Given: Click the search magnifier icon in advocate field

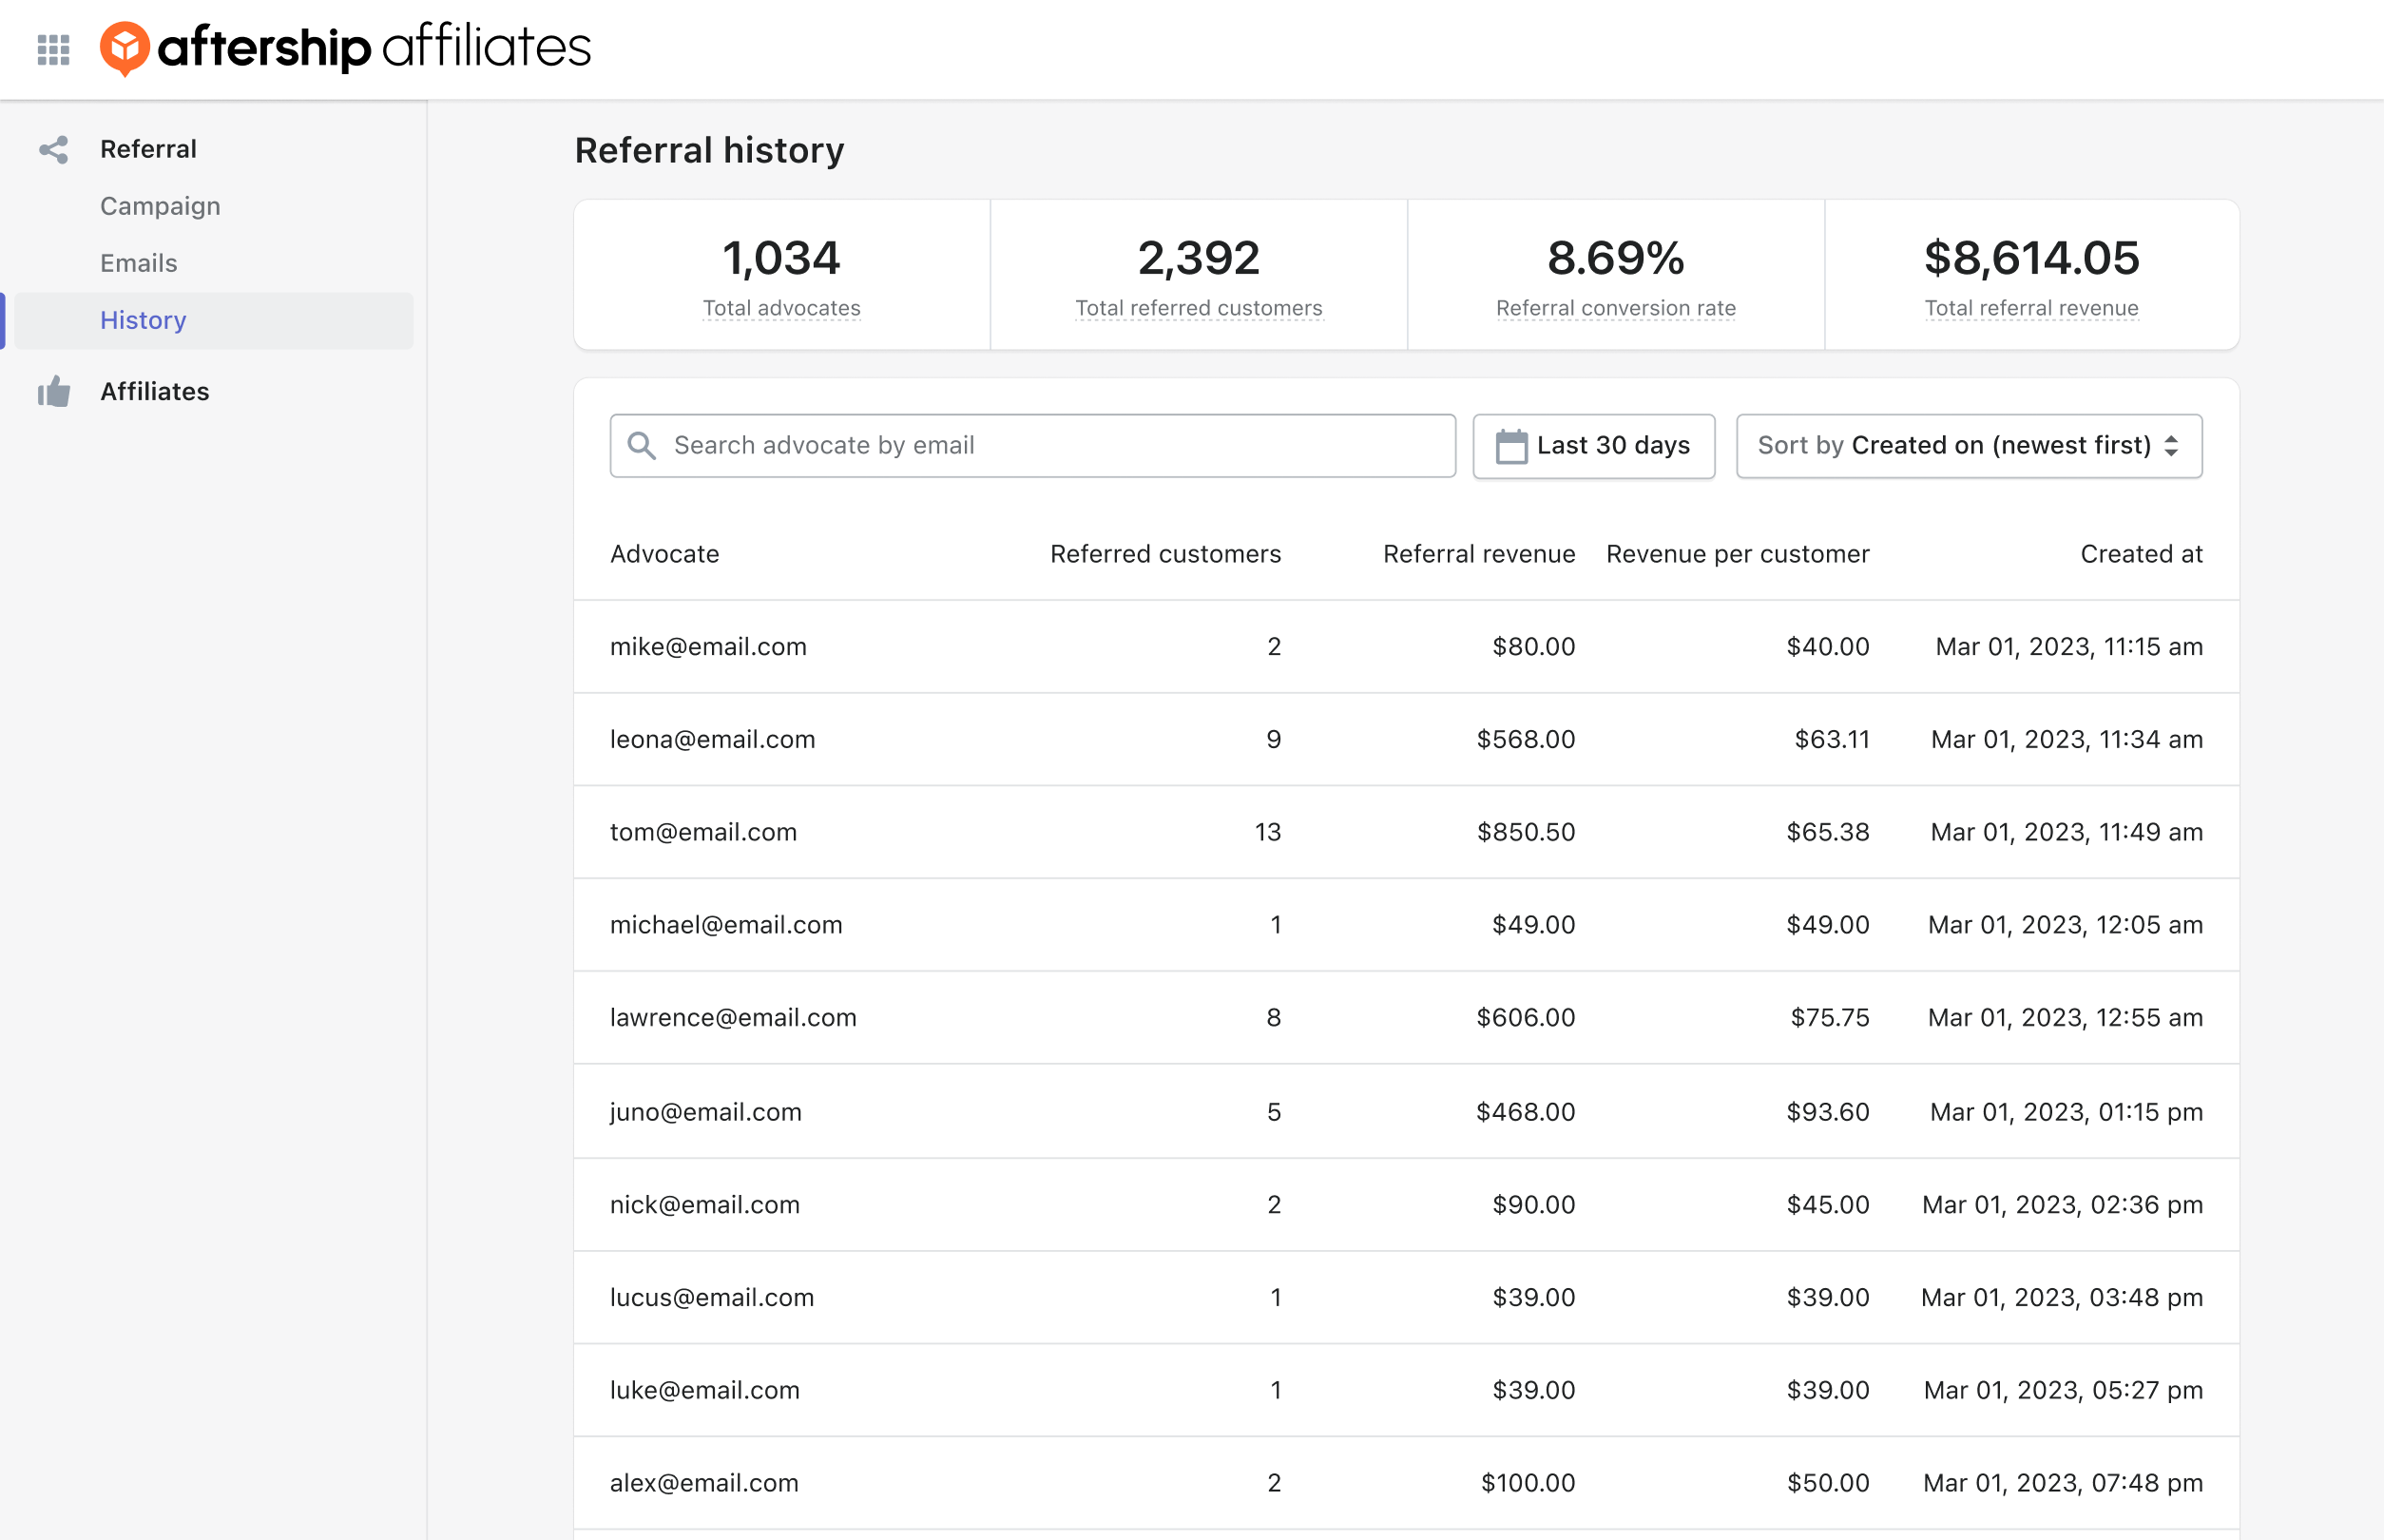Looking at the screenshot, I should [x=643, y=445].
